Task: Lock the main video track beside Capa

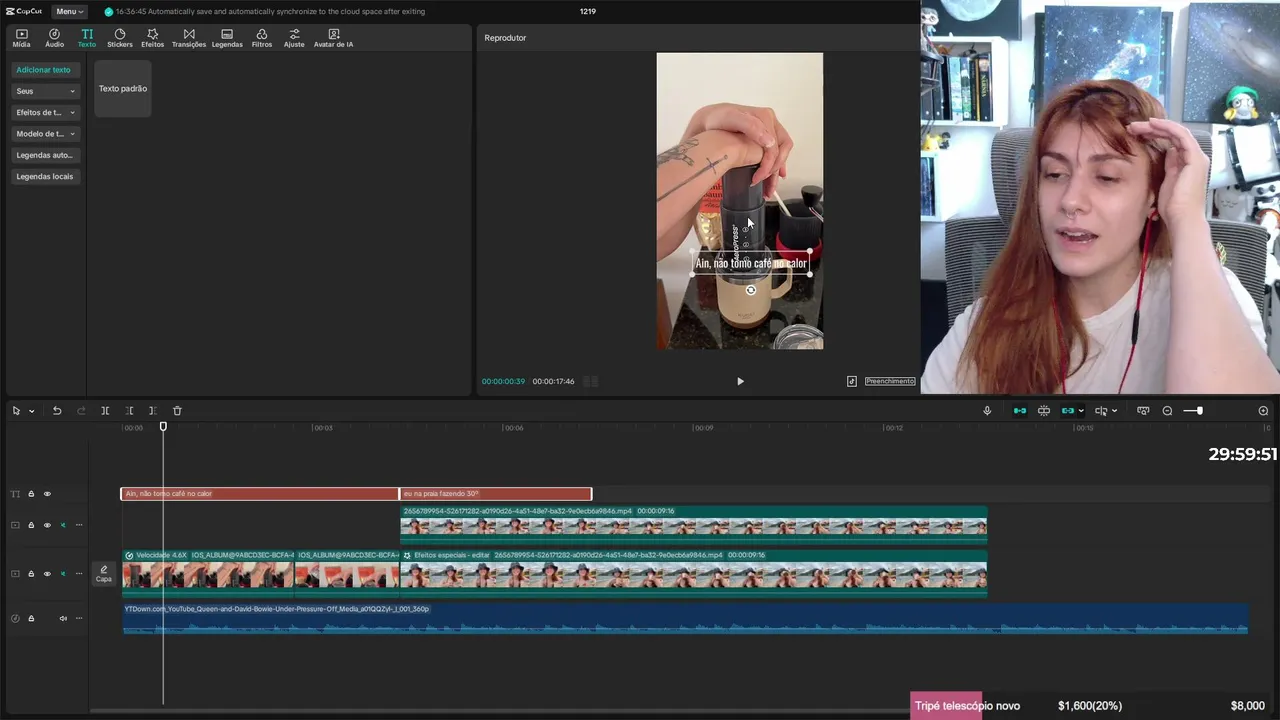Action: pyautogui.click(x=31, y=574)
